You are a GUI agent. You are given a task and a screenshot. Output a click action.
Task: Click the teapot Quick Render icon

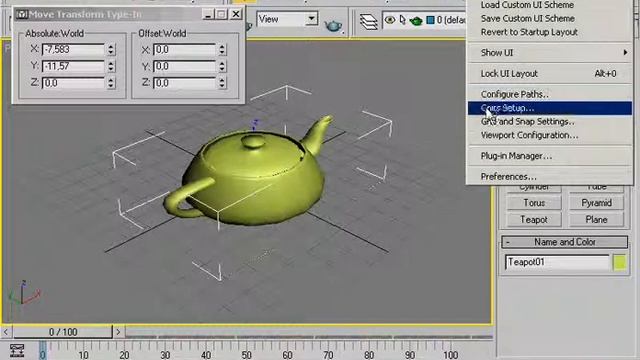[333, 26]
